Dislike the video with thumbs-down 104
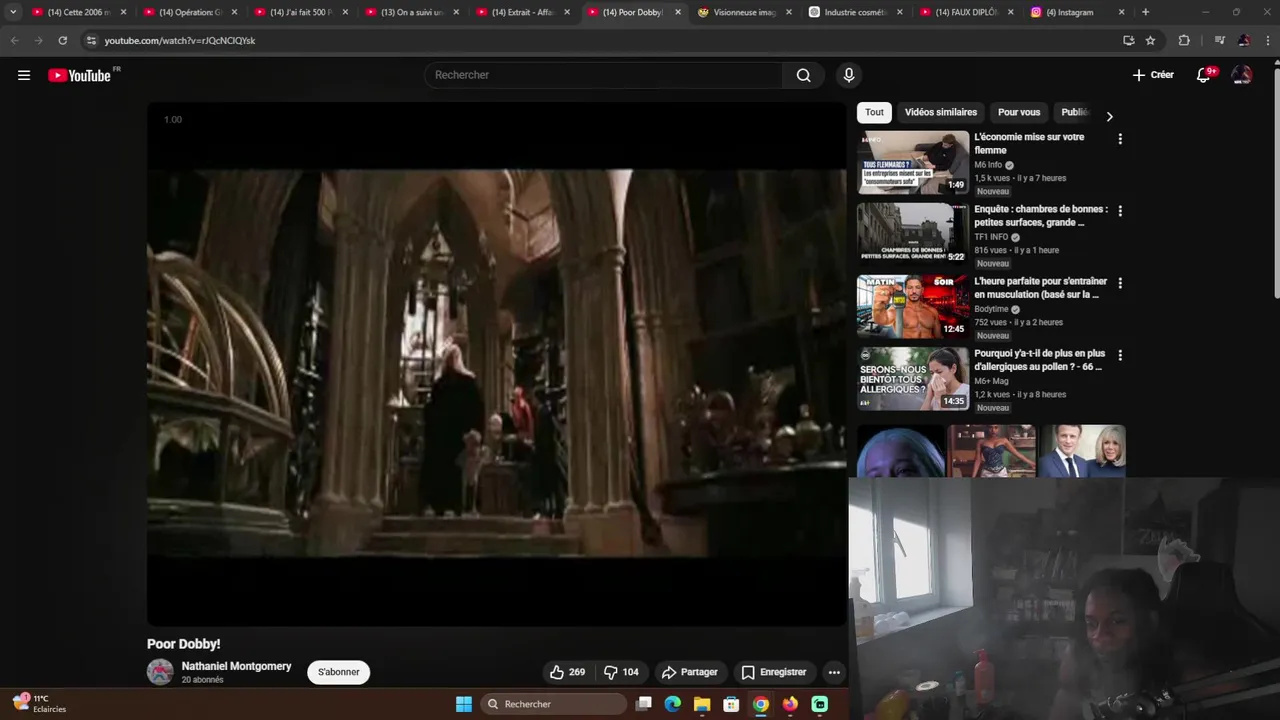Viewport: 1280px width, 720px height. (621, 672)
